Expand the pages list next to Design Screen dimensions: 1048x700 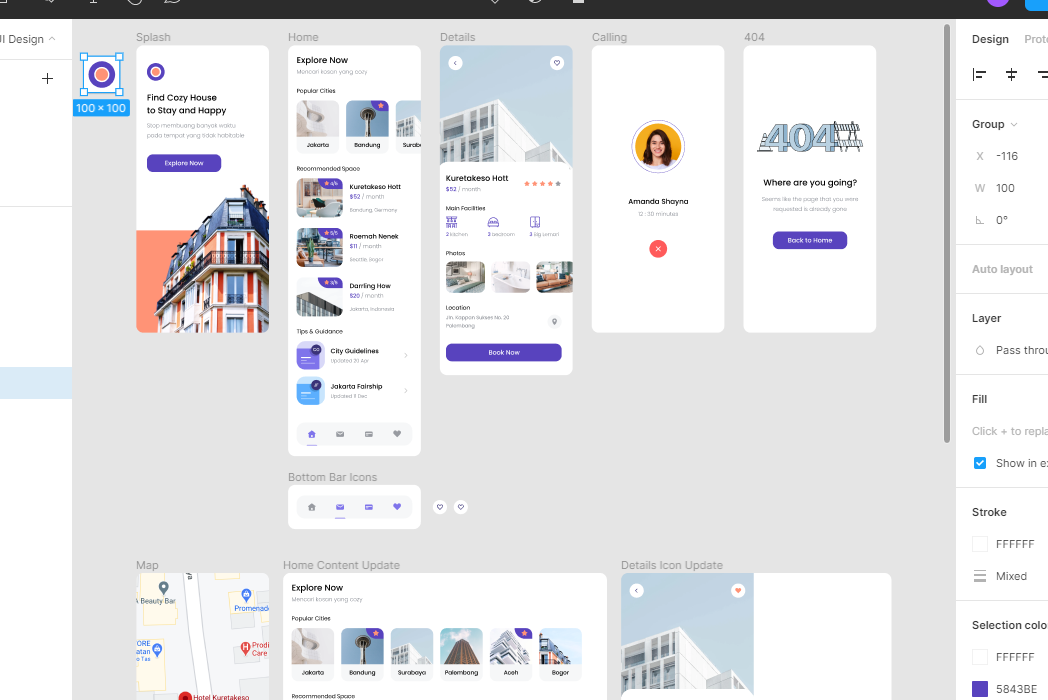(52, 39)
